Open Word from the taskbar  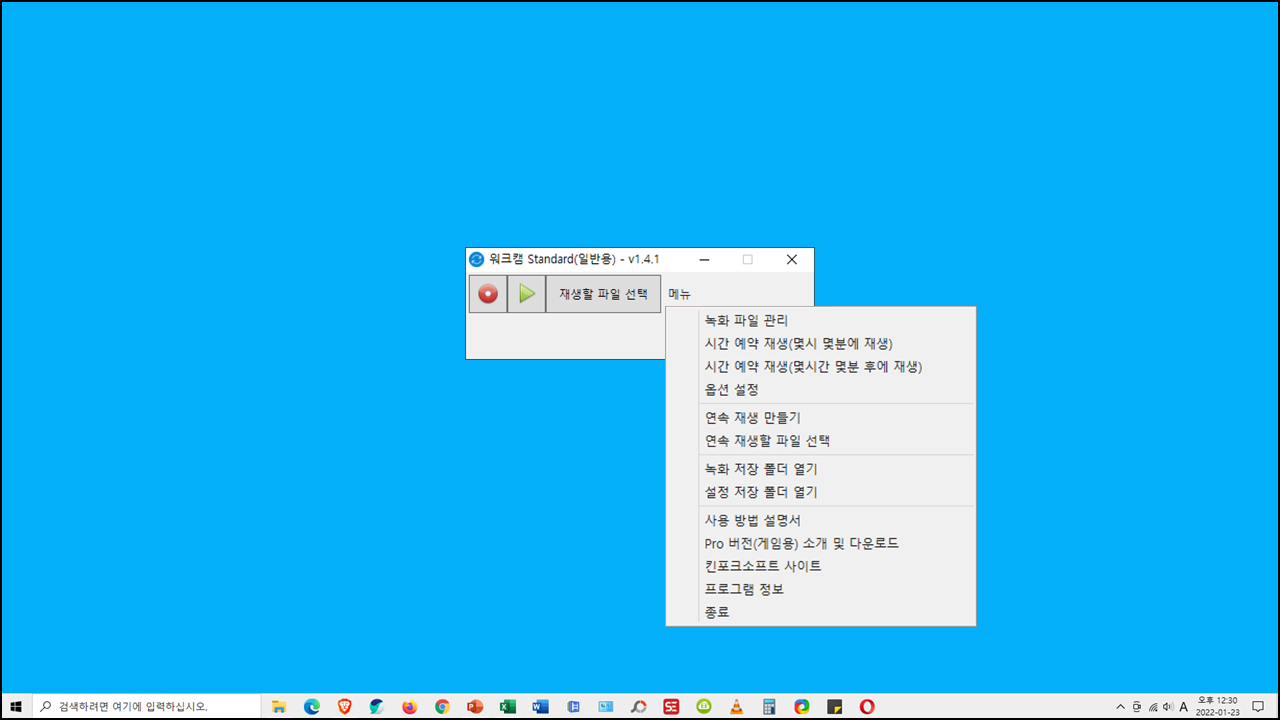[x=540, y=706]
